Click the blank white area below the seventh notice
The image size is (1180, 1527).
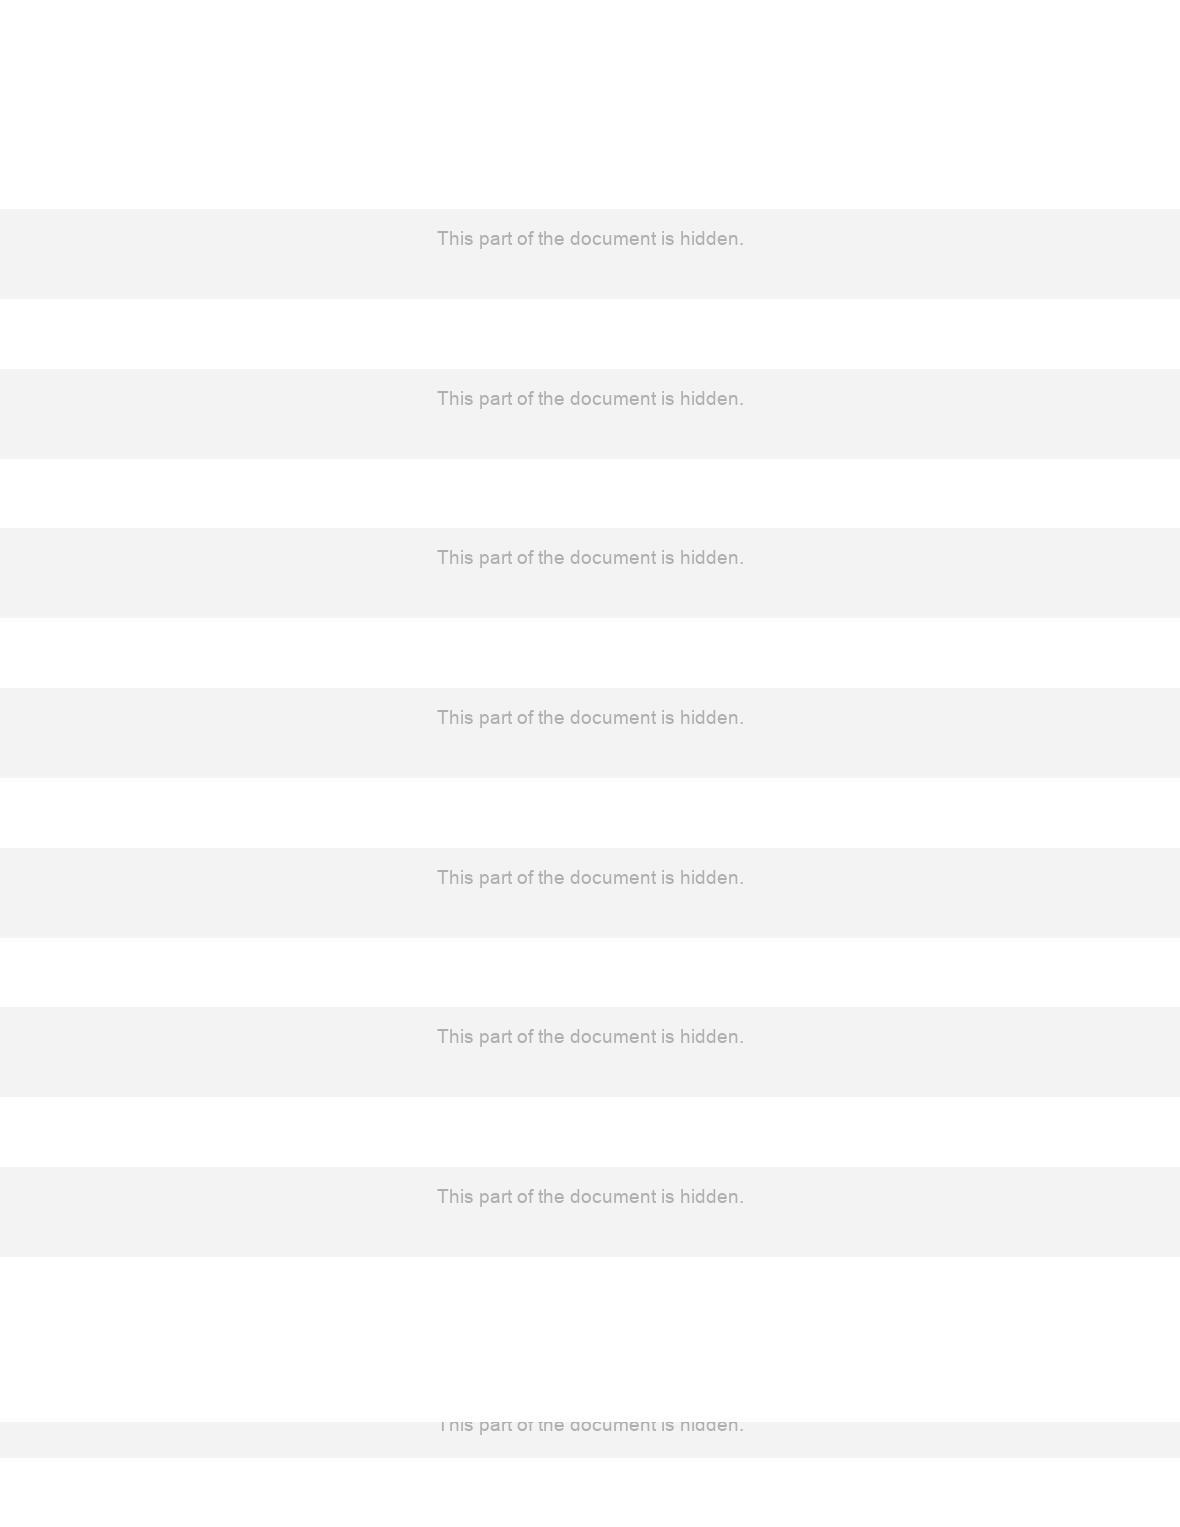pos(590,1339)
